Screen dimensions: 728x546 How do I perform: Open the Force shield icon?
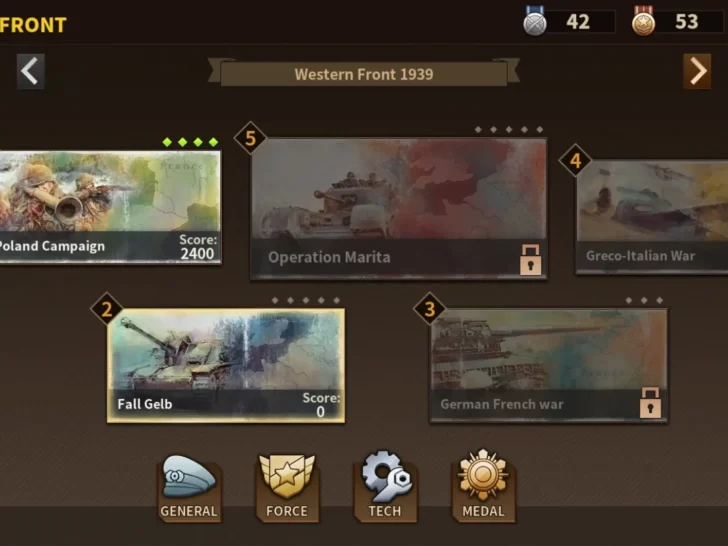(x=287, y=488)
